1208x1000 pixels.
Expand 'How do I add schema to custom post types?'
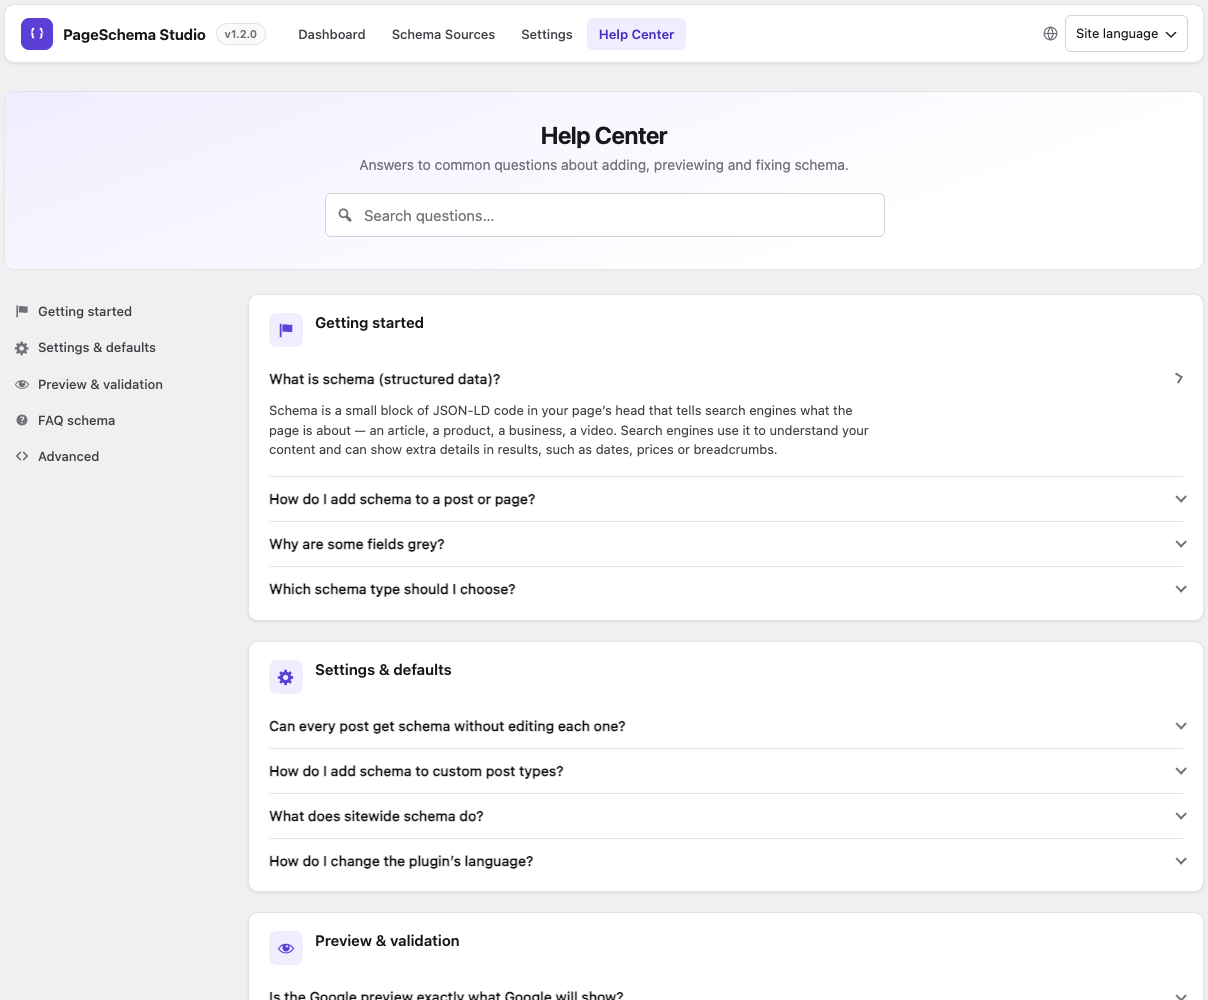click(726, 771)
